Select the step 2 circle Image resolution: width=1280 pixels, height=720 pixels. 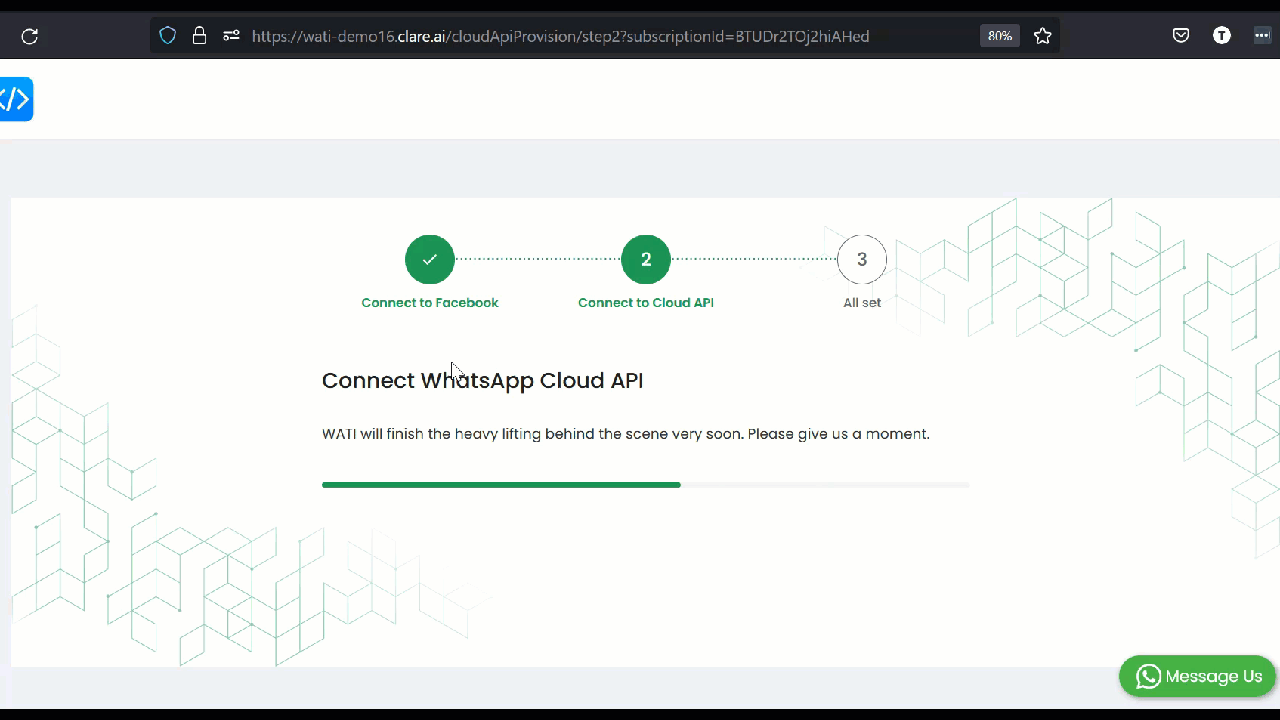[646, 260]
